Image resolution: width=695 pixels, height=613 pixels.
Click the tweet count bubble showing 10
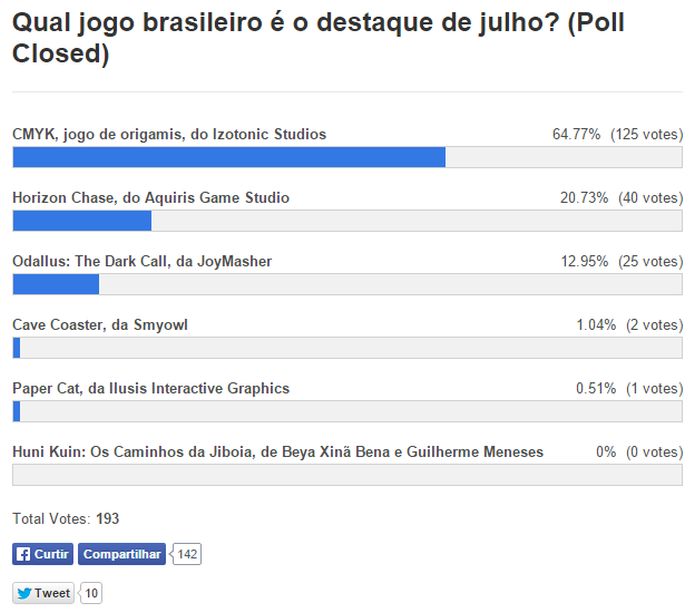(91, 593)
